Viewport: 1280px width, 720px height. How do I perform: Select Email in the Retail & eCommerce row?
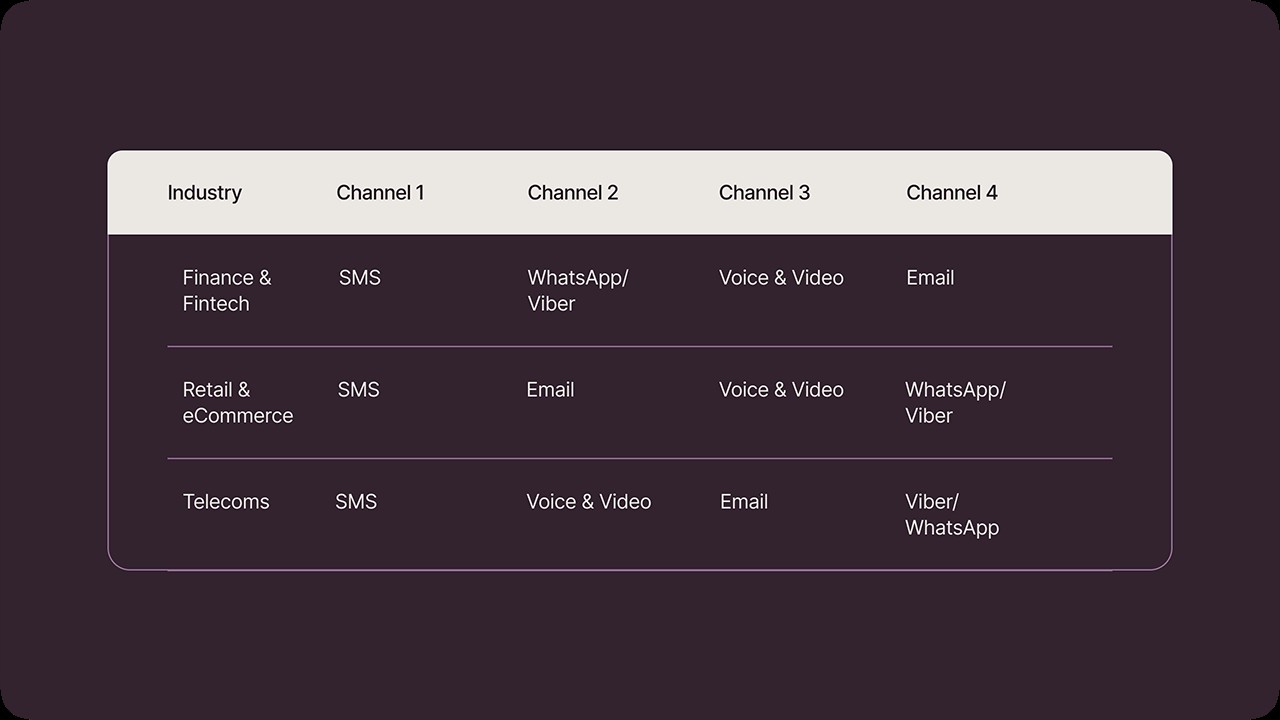click(550, 390)
